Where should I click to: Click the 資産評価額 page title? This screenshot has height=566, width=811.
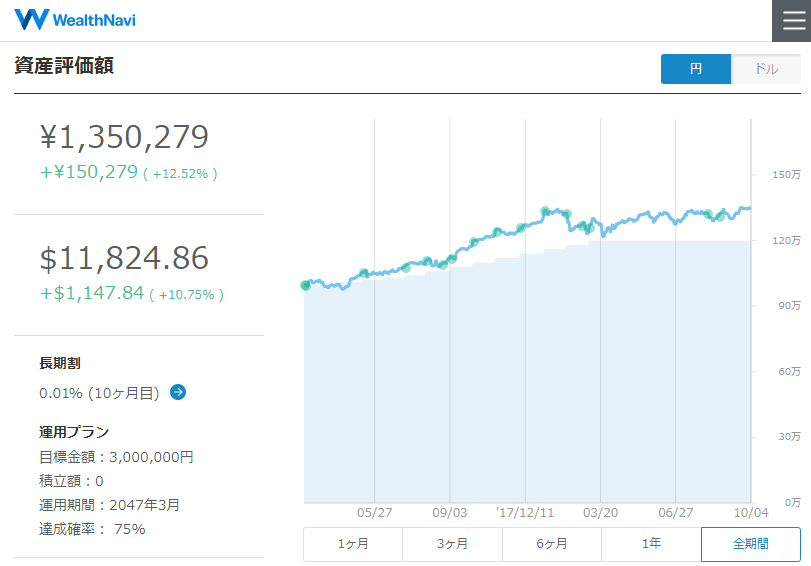tap(64, 66)
